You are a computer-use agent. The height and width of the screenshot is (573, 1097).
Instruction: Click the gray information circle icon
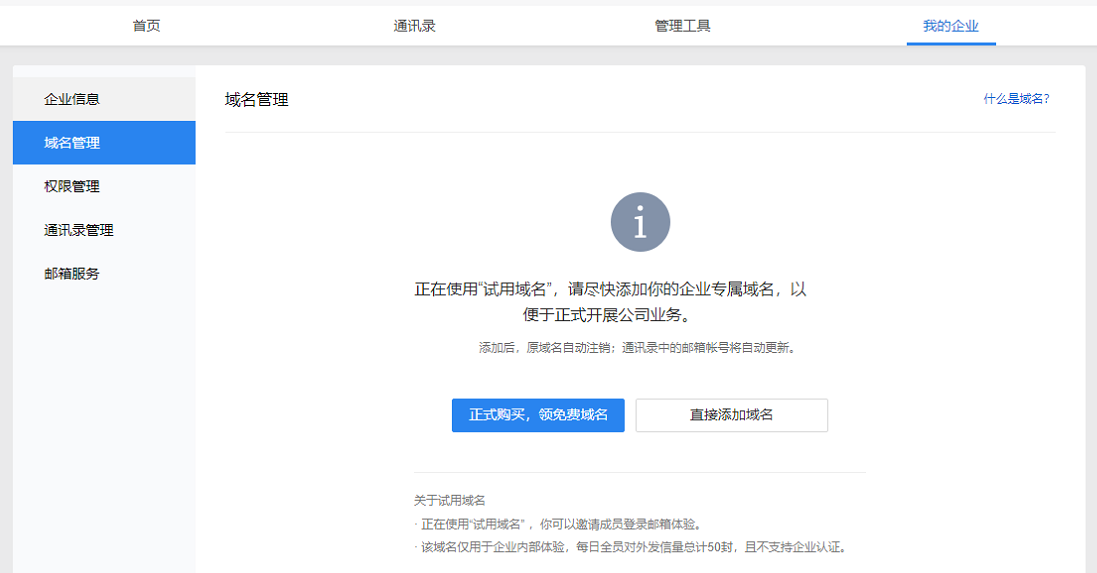click(640, 222)
